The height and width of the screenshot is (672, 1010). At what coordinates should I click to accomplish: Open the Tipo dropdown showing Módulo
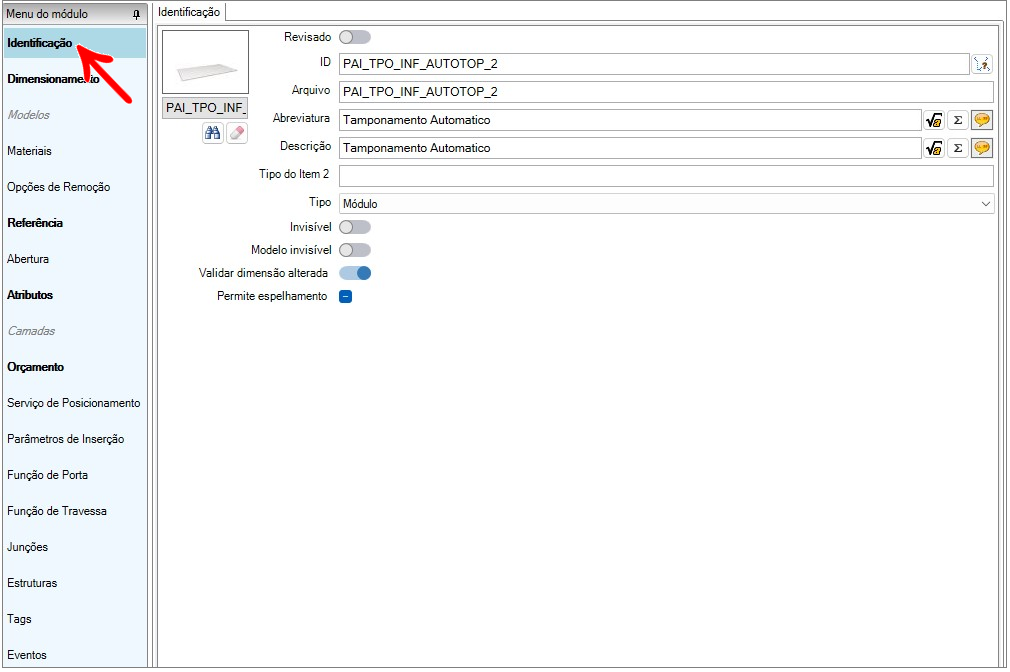point(667,204)
